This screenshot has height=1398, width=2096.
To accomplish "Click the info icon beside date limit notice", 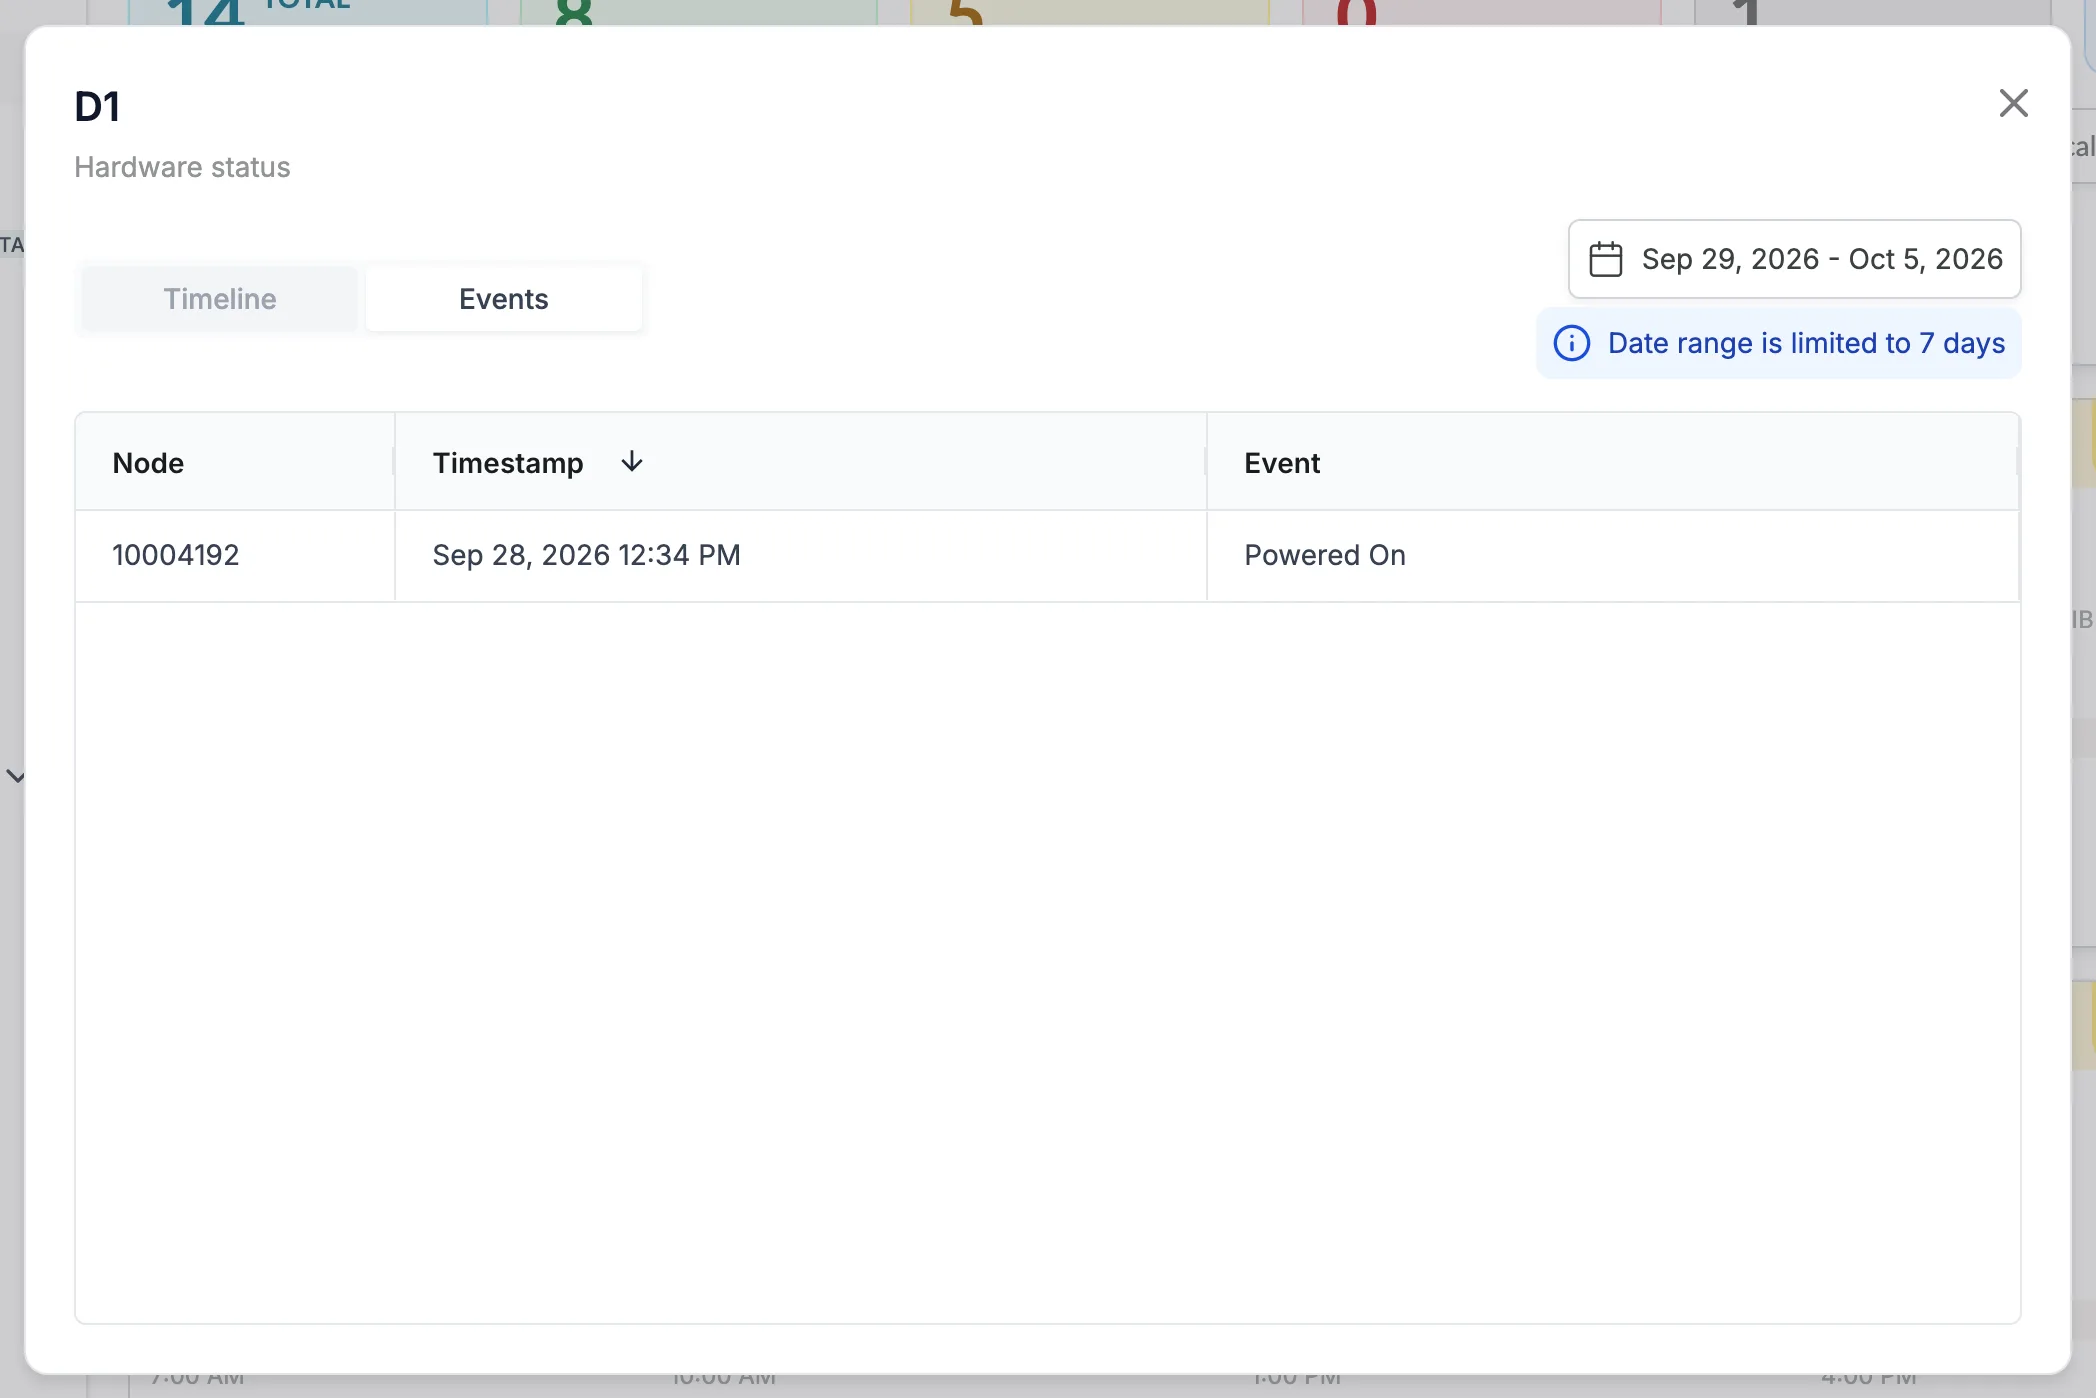I will pos(1571,343).
